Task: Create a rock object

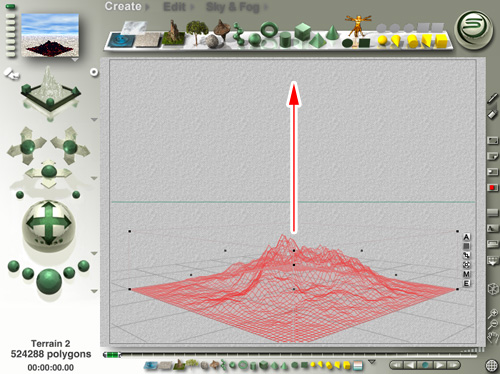Action: click(212, 42)
